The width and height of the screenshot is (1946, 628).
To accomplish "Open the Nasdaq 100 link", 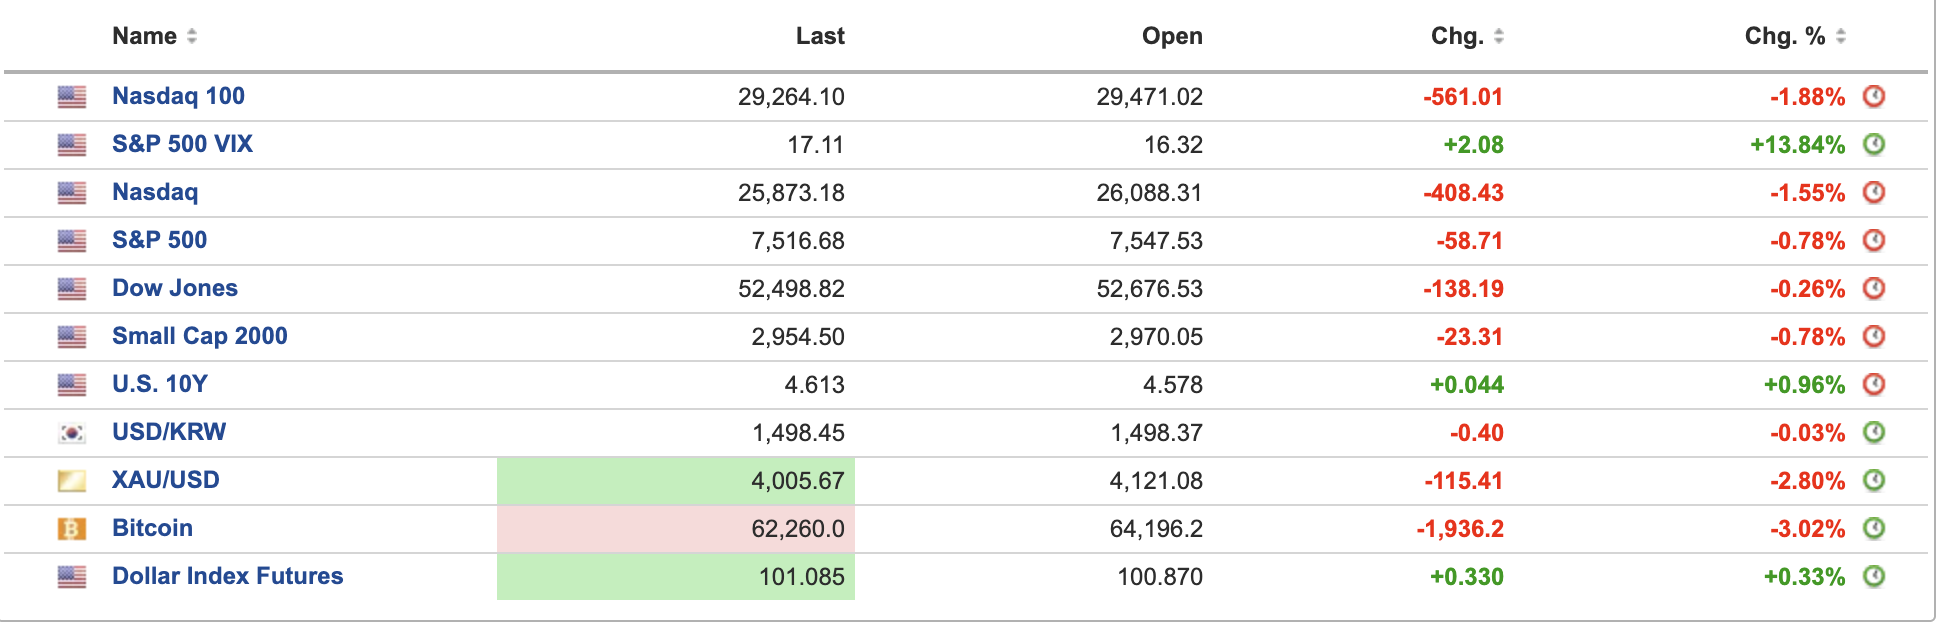I will point(178,96).
